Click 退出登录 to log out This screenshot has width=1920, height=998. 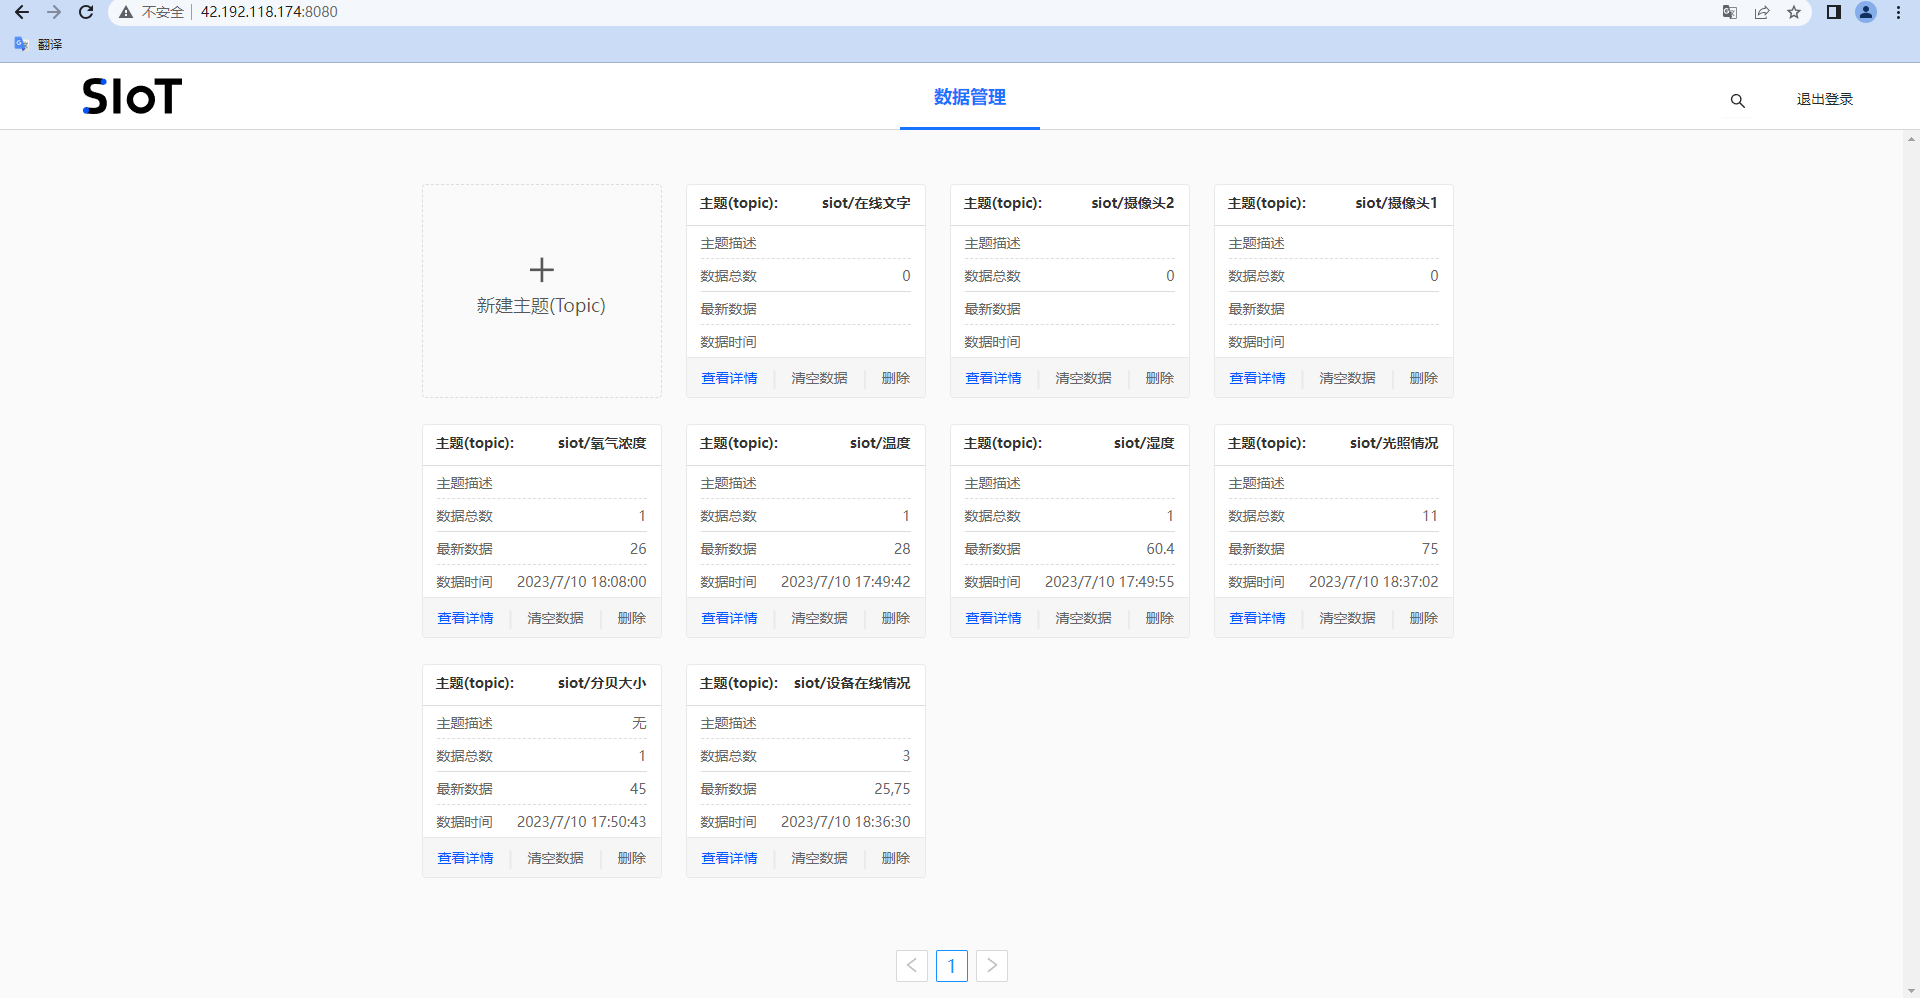tap(1825, 99)
